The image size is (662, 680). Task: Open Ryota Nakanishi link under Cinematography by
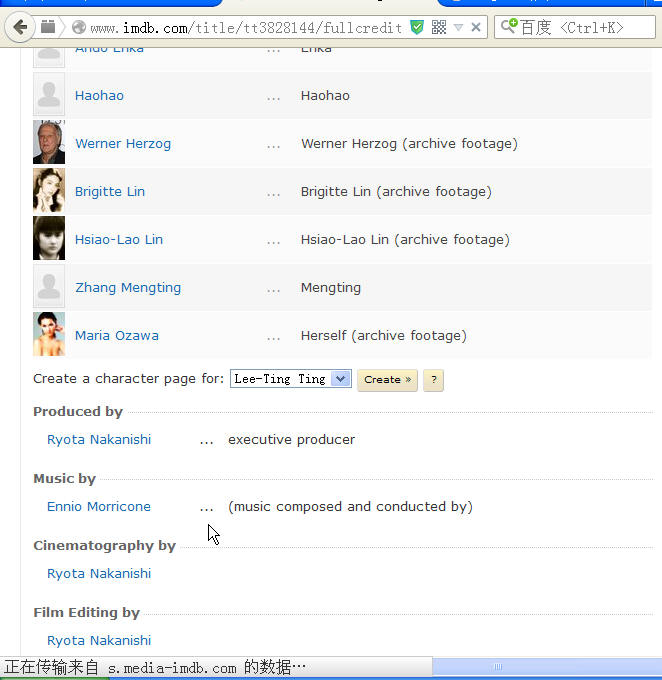pyautogui.click(x=99, y=574)
